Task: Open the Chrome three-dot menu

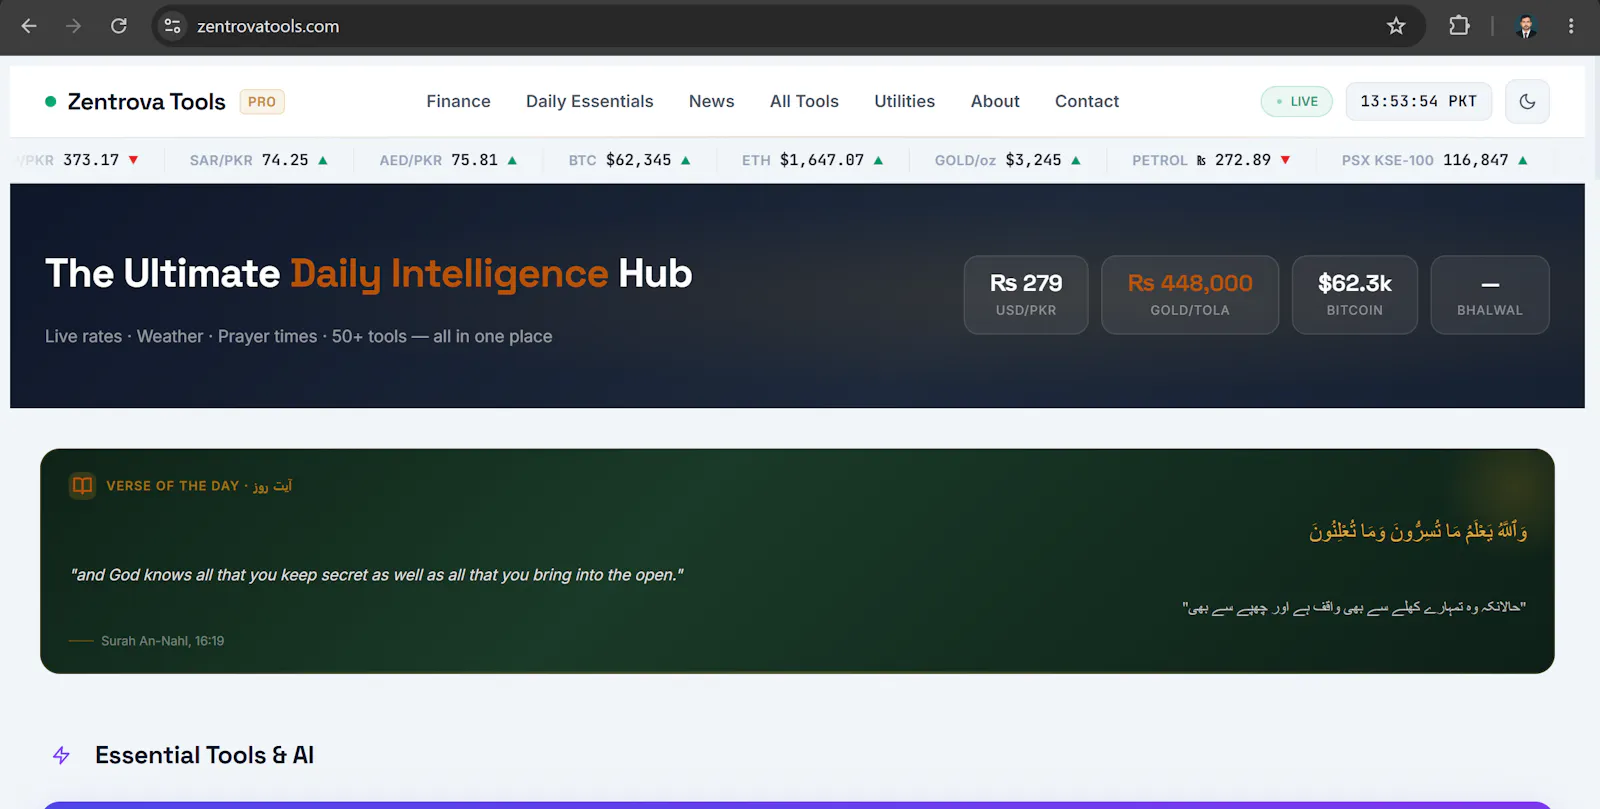Action: point(1571,26)
